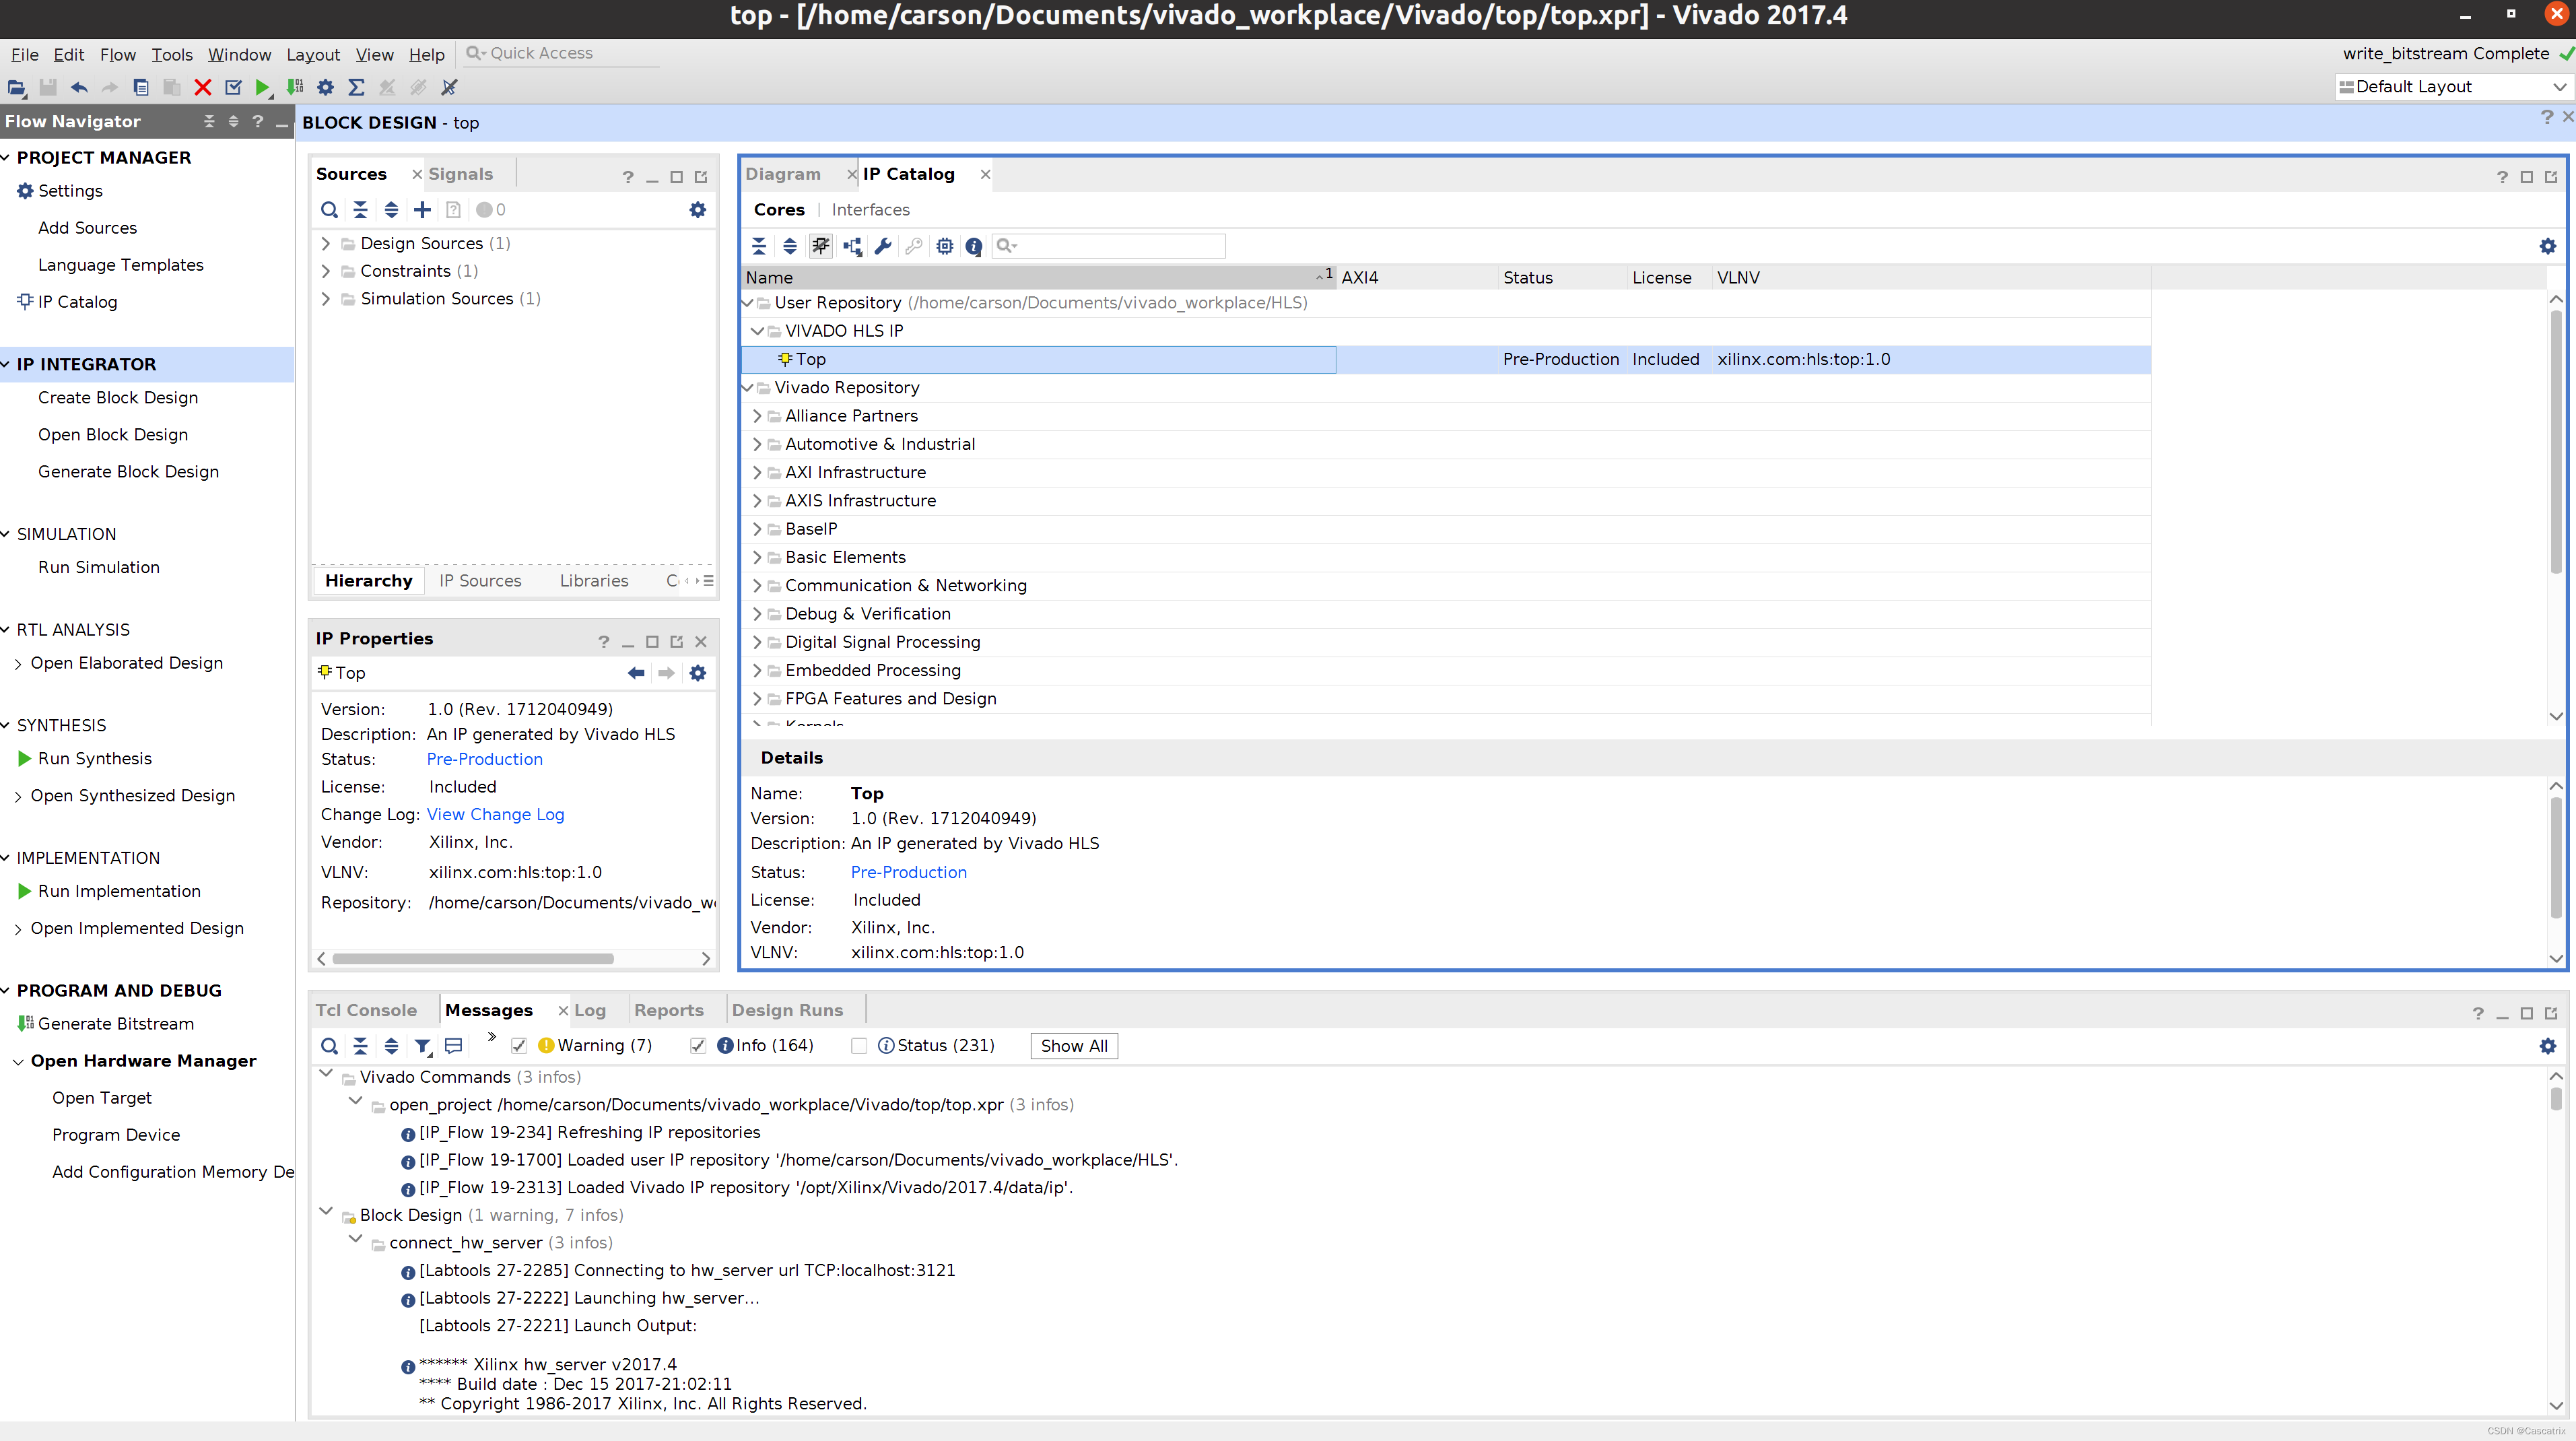Toggle the Info (164) messages checkbox
This screenshot has width=2576, height=1441.
pos(698,1046)
